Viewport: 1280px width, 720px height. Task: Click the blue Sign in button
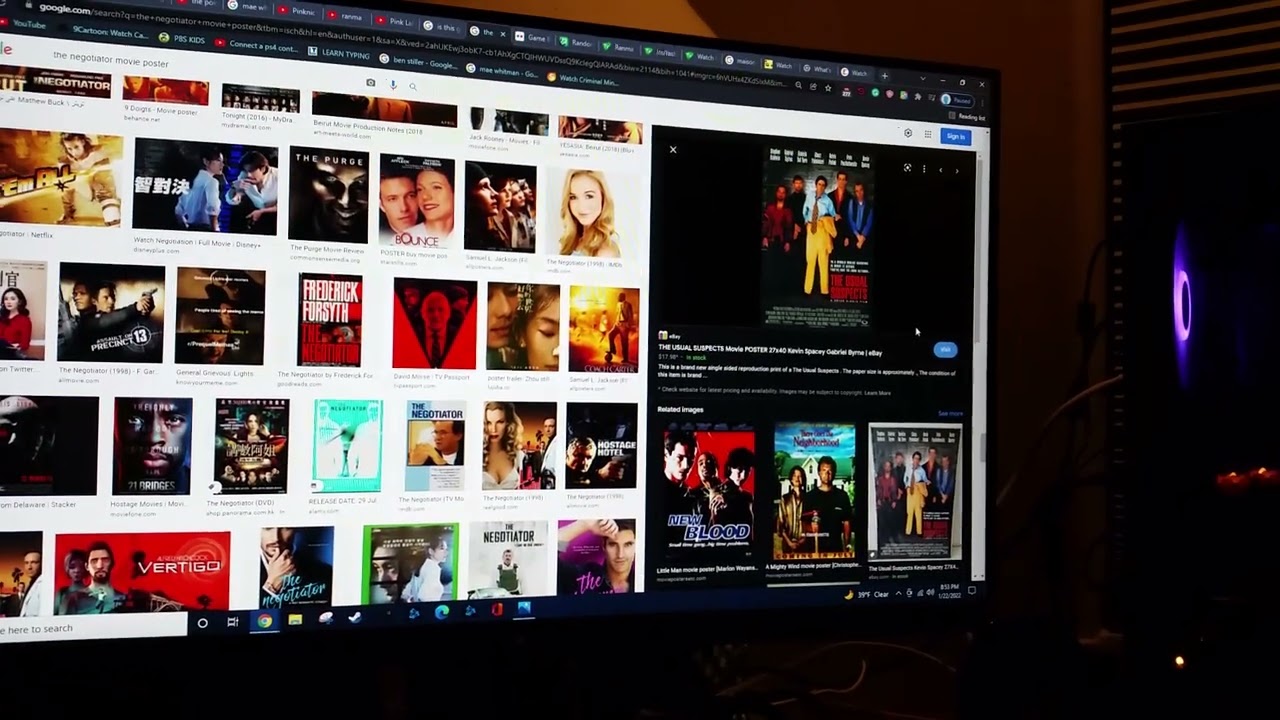tap(956, 137)
